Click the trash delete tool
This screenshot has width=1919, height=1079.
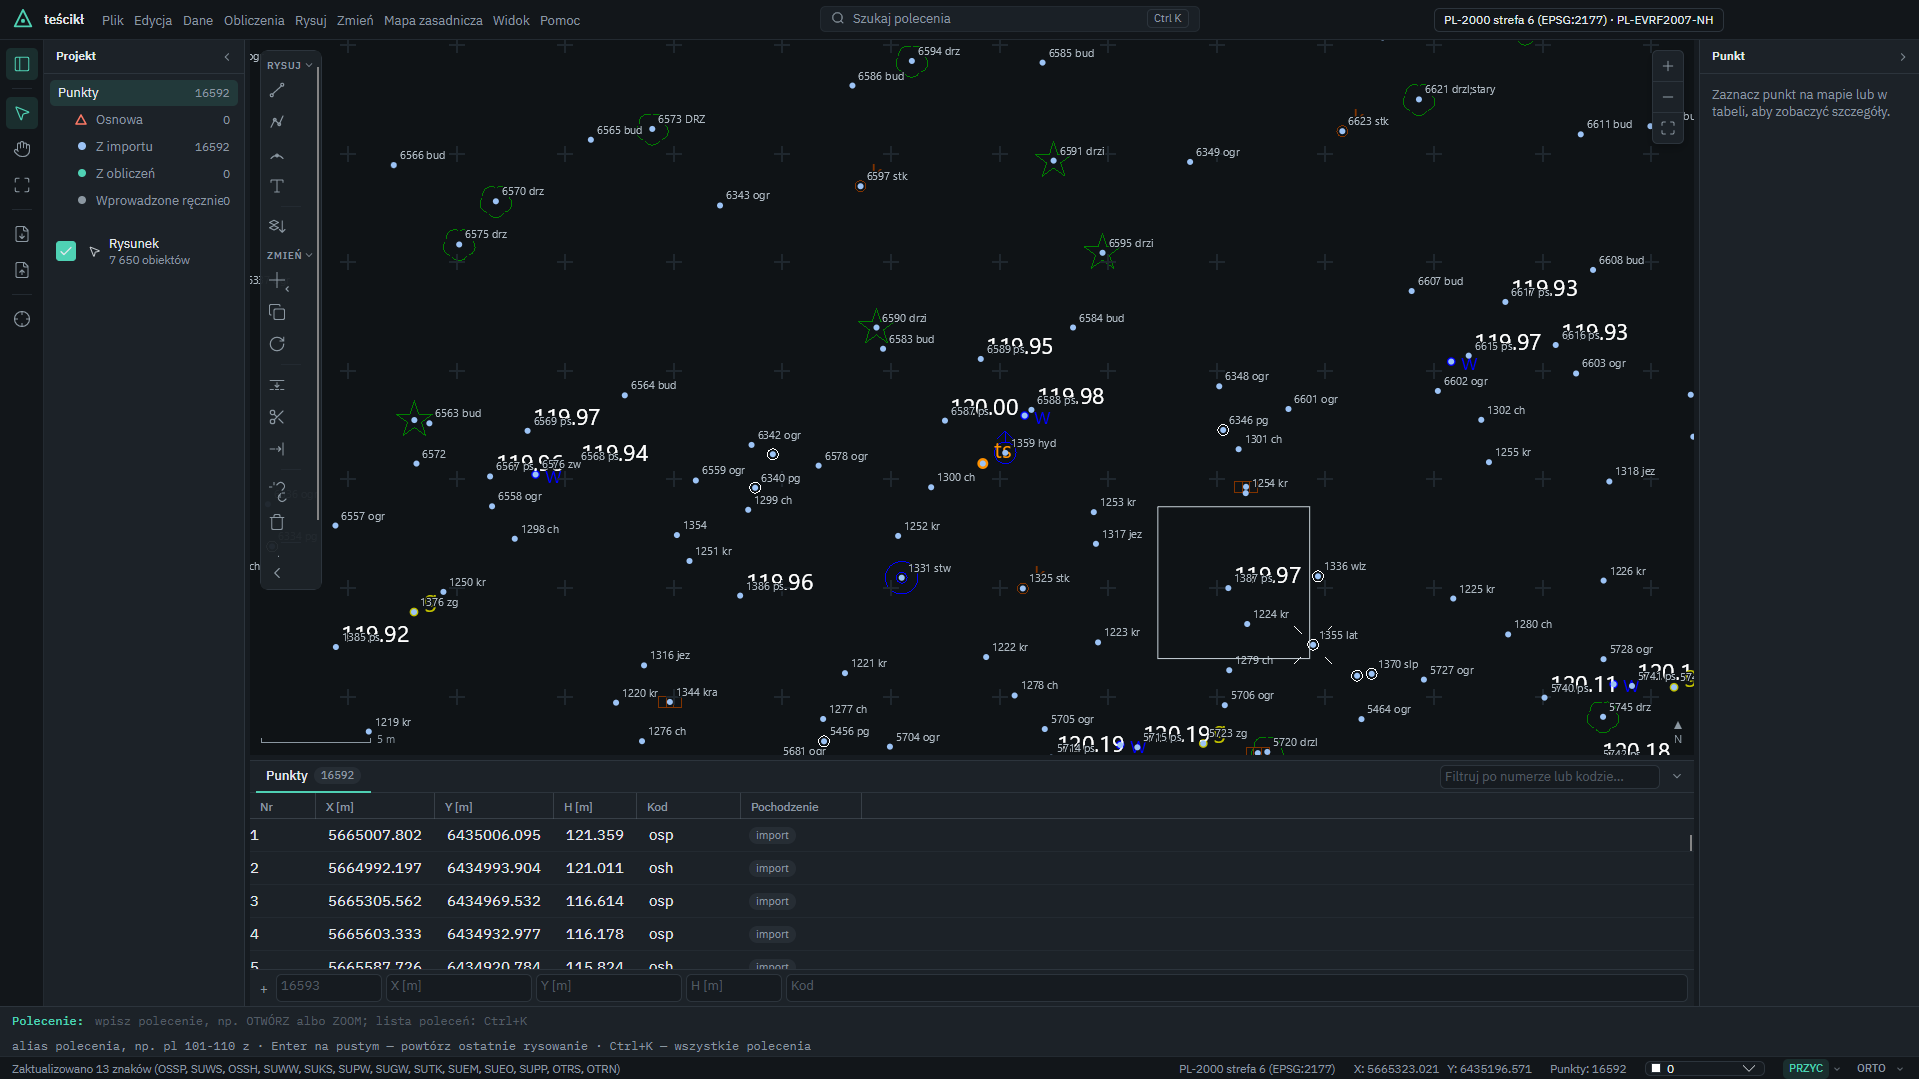(278, 523)
